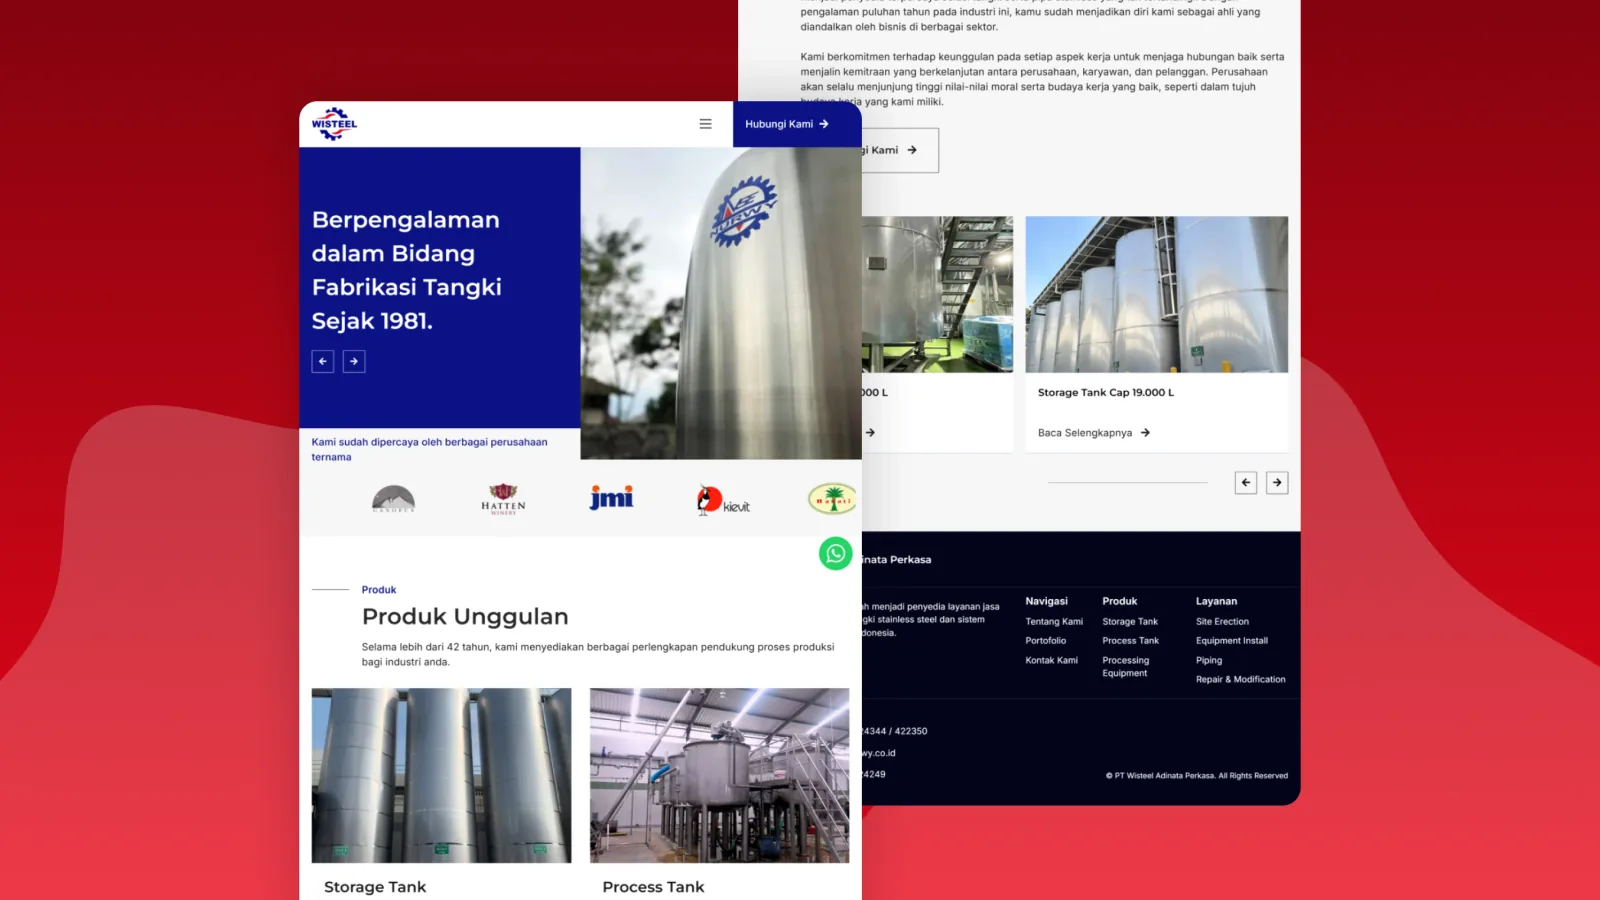Click the small Produk section label

click(x=379, y=590)
